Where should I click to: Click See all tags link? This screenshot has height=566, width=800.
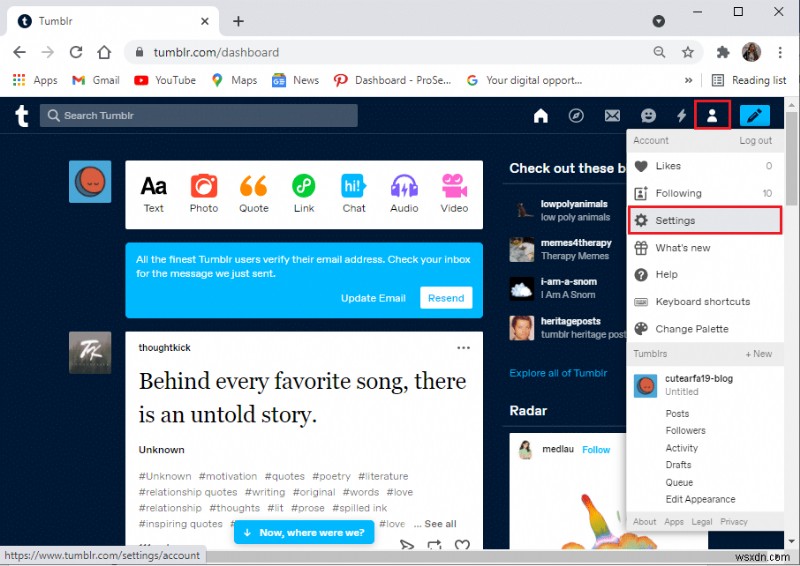point(440,524)
